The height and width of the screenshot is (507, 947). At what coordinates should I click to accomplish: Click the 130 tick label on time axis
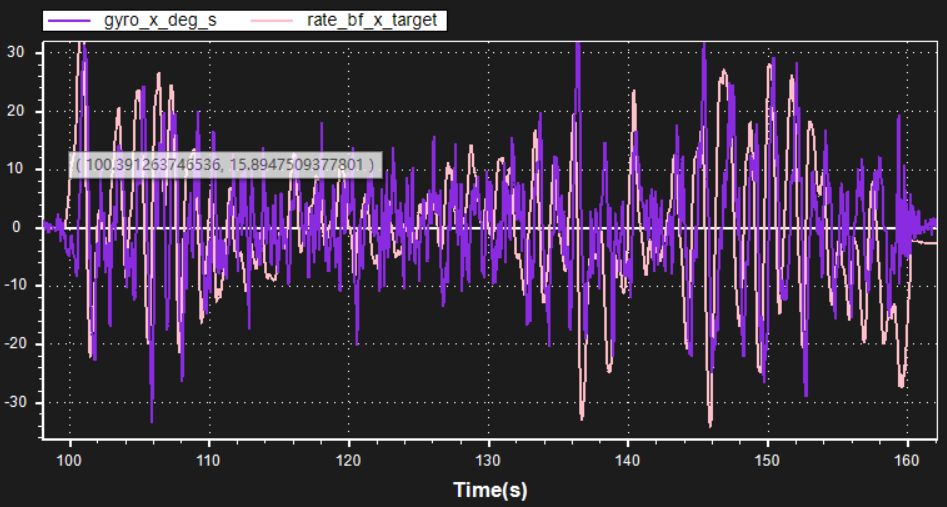click(x=489, y=461)
